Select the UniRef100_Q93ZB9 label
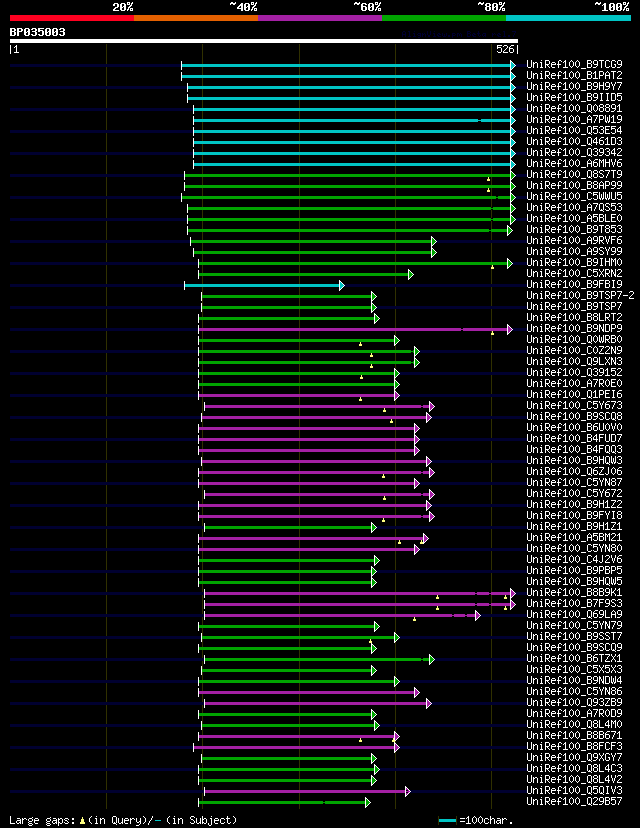The width and height of the screenshot is (640, 828). tap(574, 702)
